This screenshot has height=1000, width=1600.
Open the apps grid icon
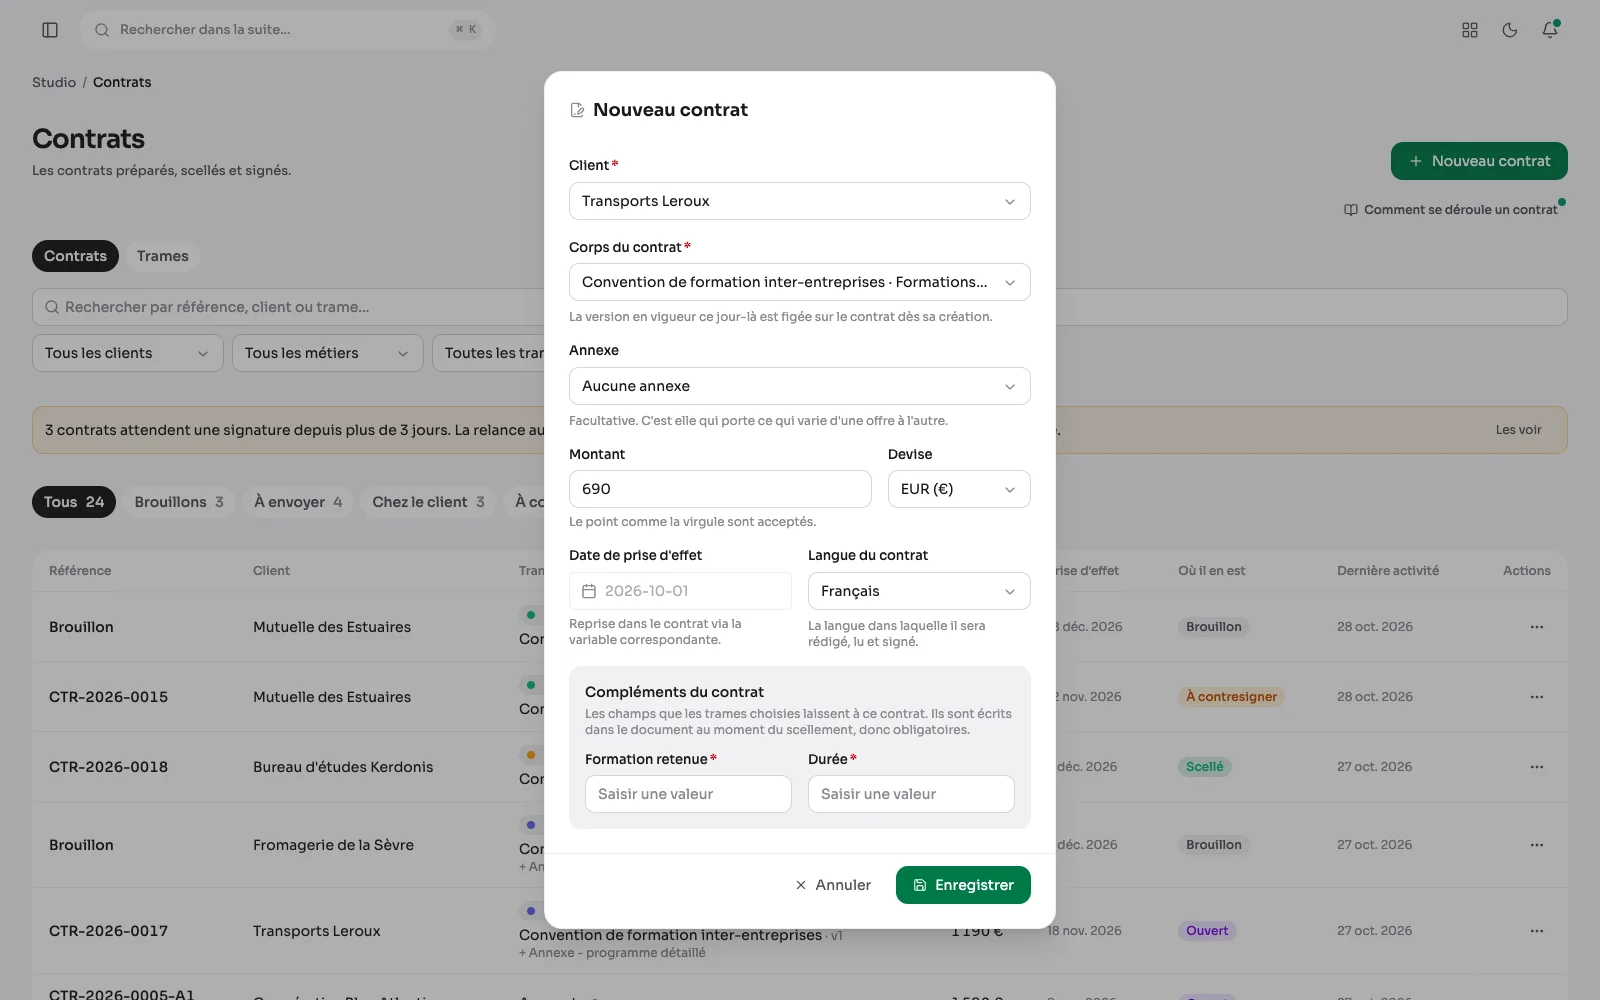pos(1470,30)
